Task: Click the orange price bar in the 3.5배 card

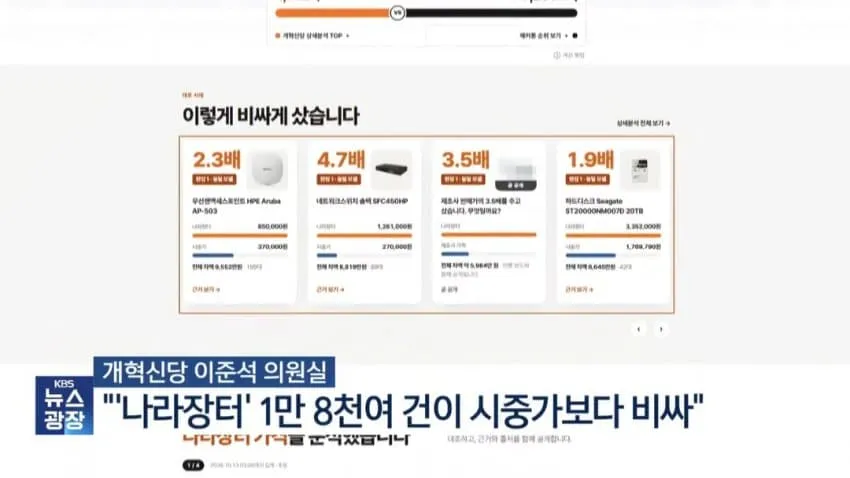Action: (x=488, y=235)
